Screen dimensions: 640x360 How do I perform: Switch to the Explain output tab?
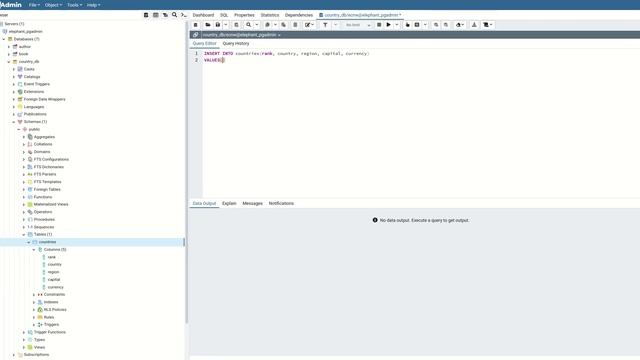(x=229, y=203)
